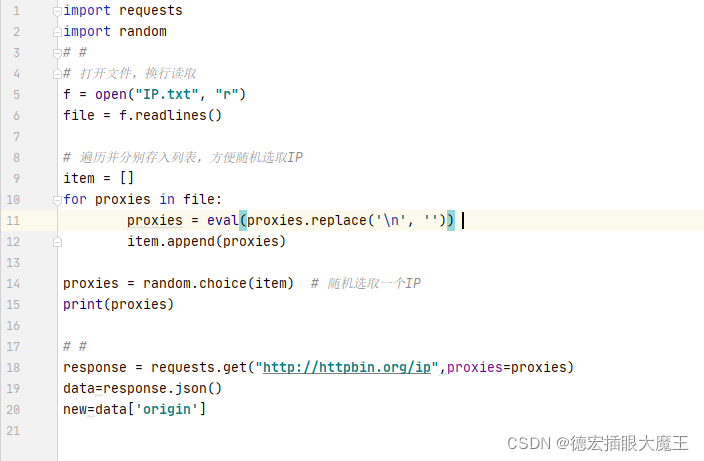Viewport: 704px width, 461px height.
Task: Collapse the for proxies loop fold marker
Action: pyautogui.click(x=57, y=200)
